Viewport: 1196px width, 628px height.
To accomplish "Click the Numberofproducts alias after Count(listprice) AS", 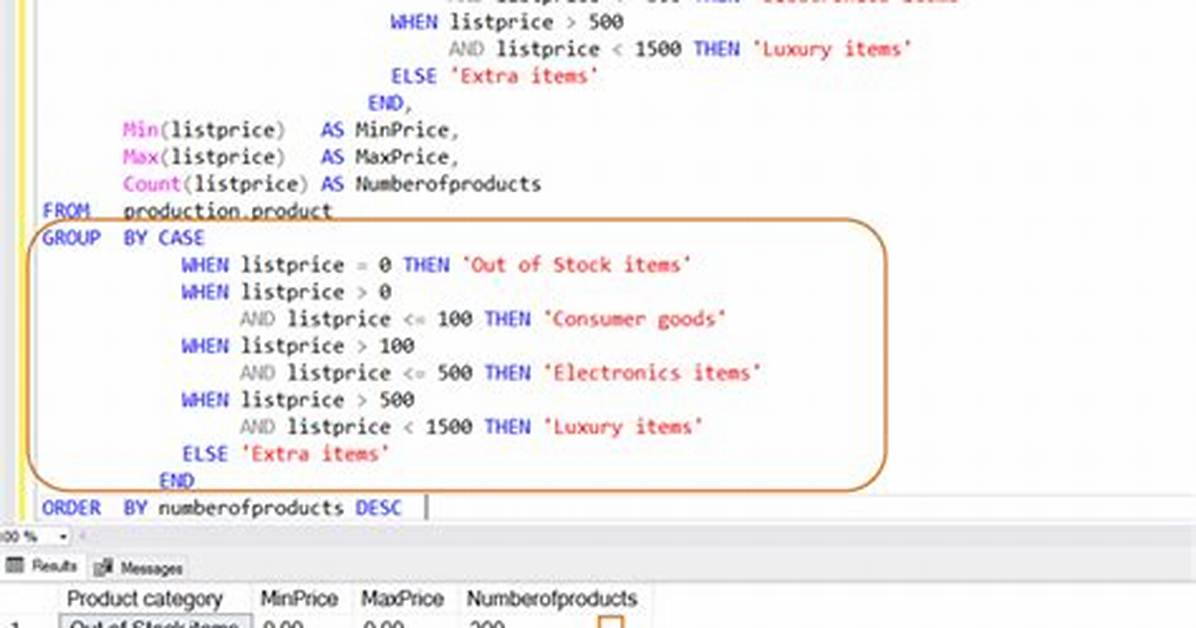I will (448, 184).
